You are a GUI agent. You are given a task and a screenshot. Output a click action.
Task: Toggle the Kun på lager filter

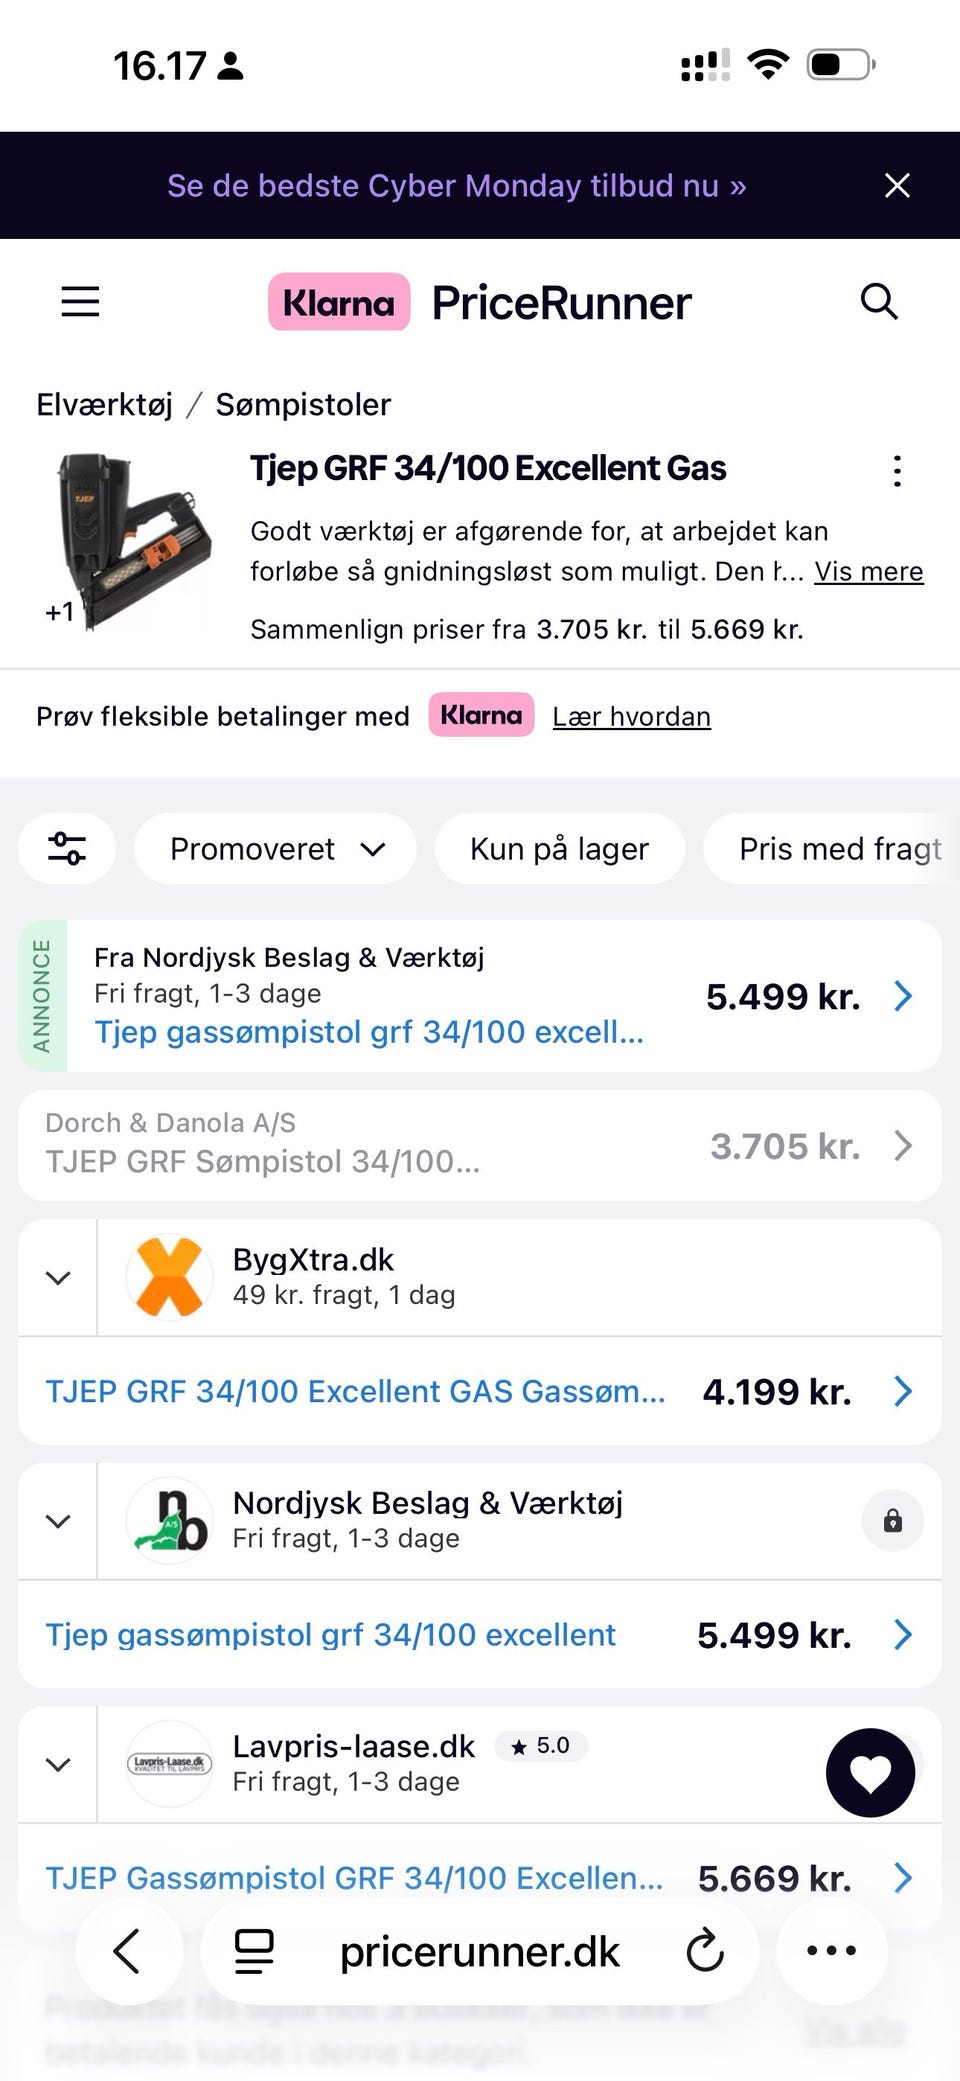(x=559, y=849)
